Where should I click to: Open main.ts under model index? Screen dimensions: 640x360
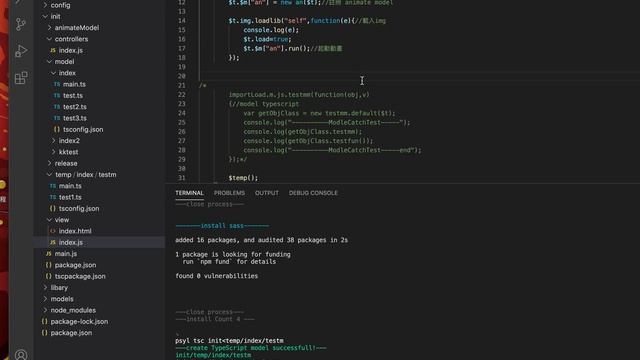74,84
